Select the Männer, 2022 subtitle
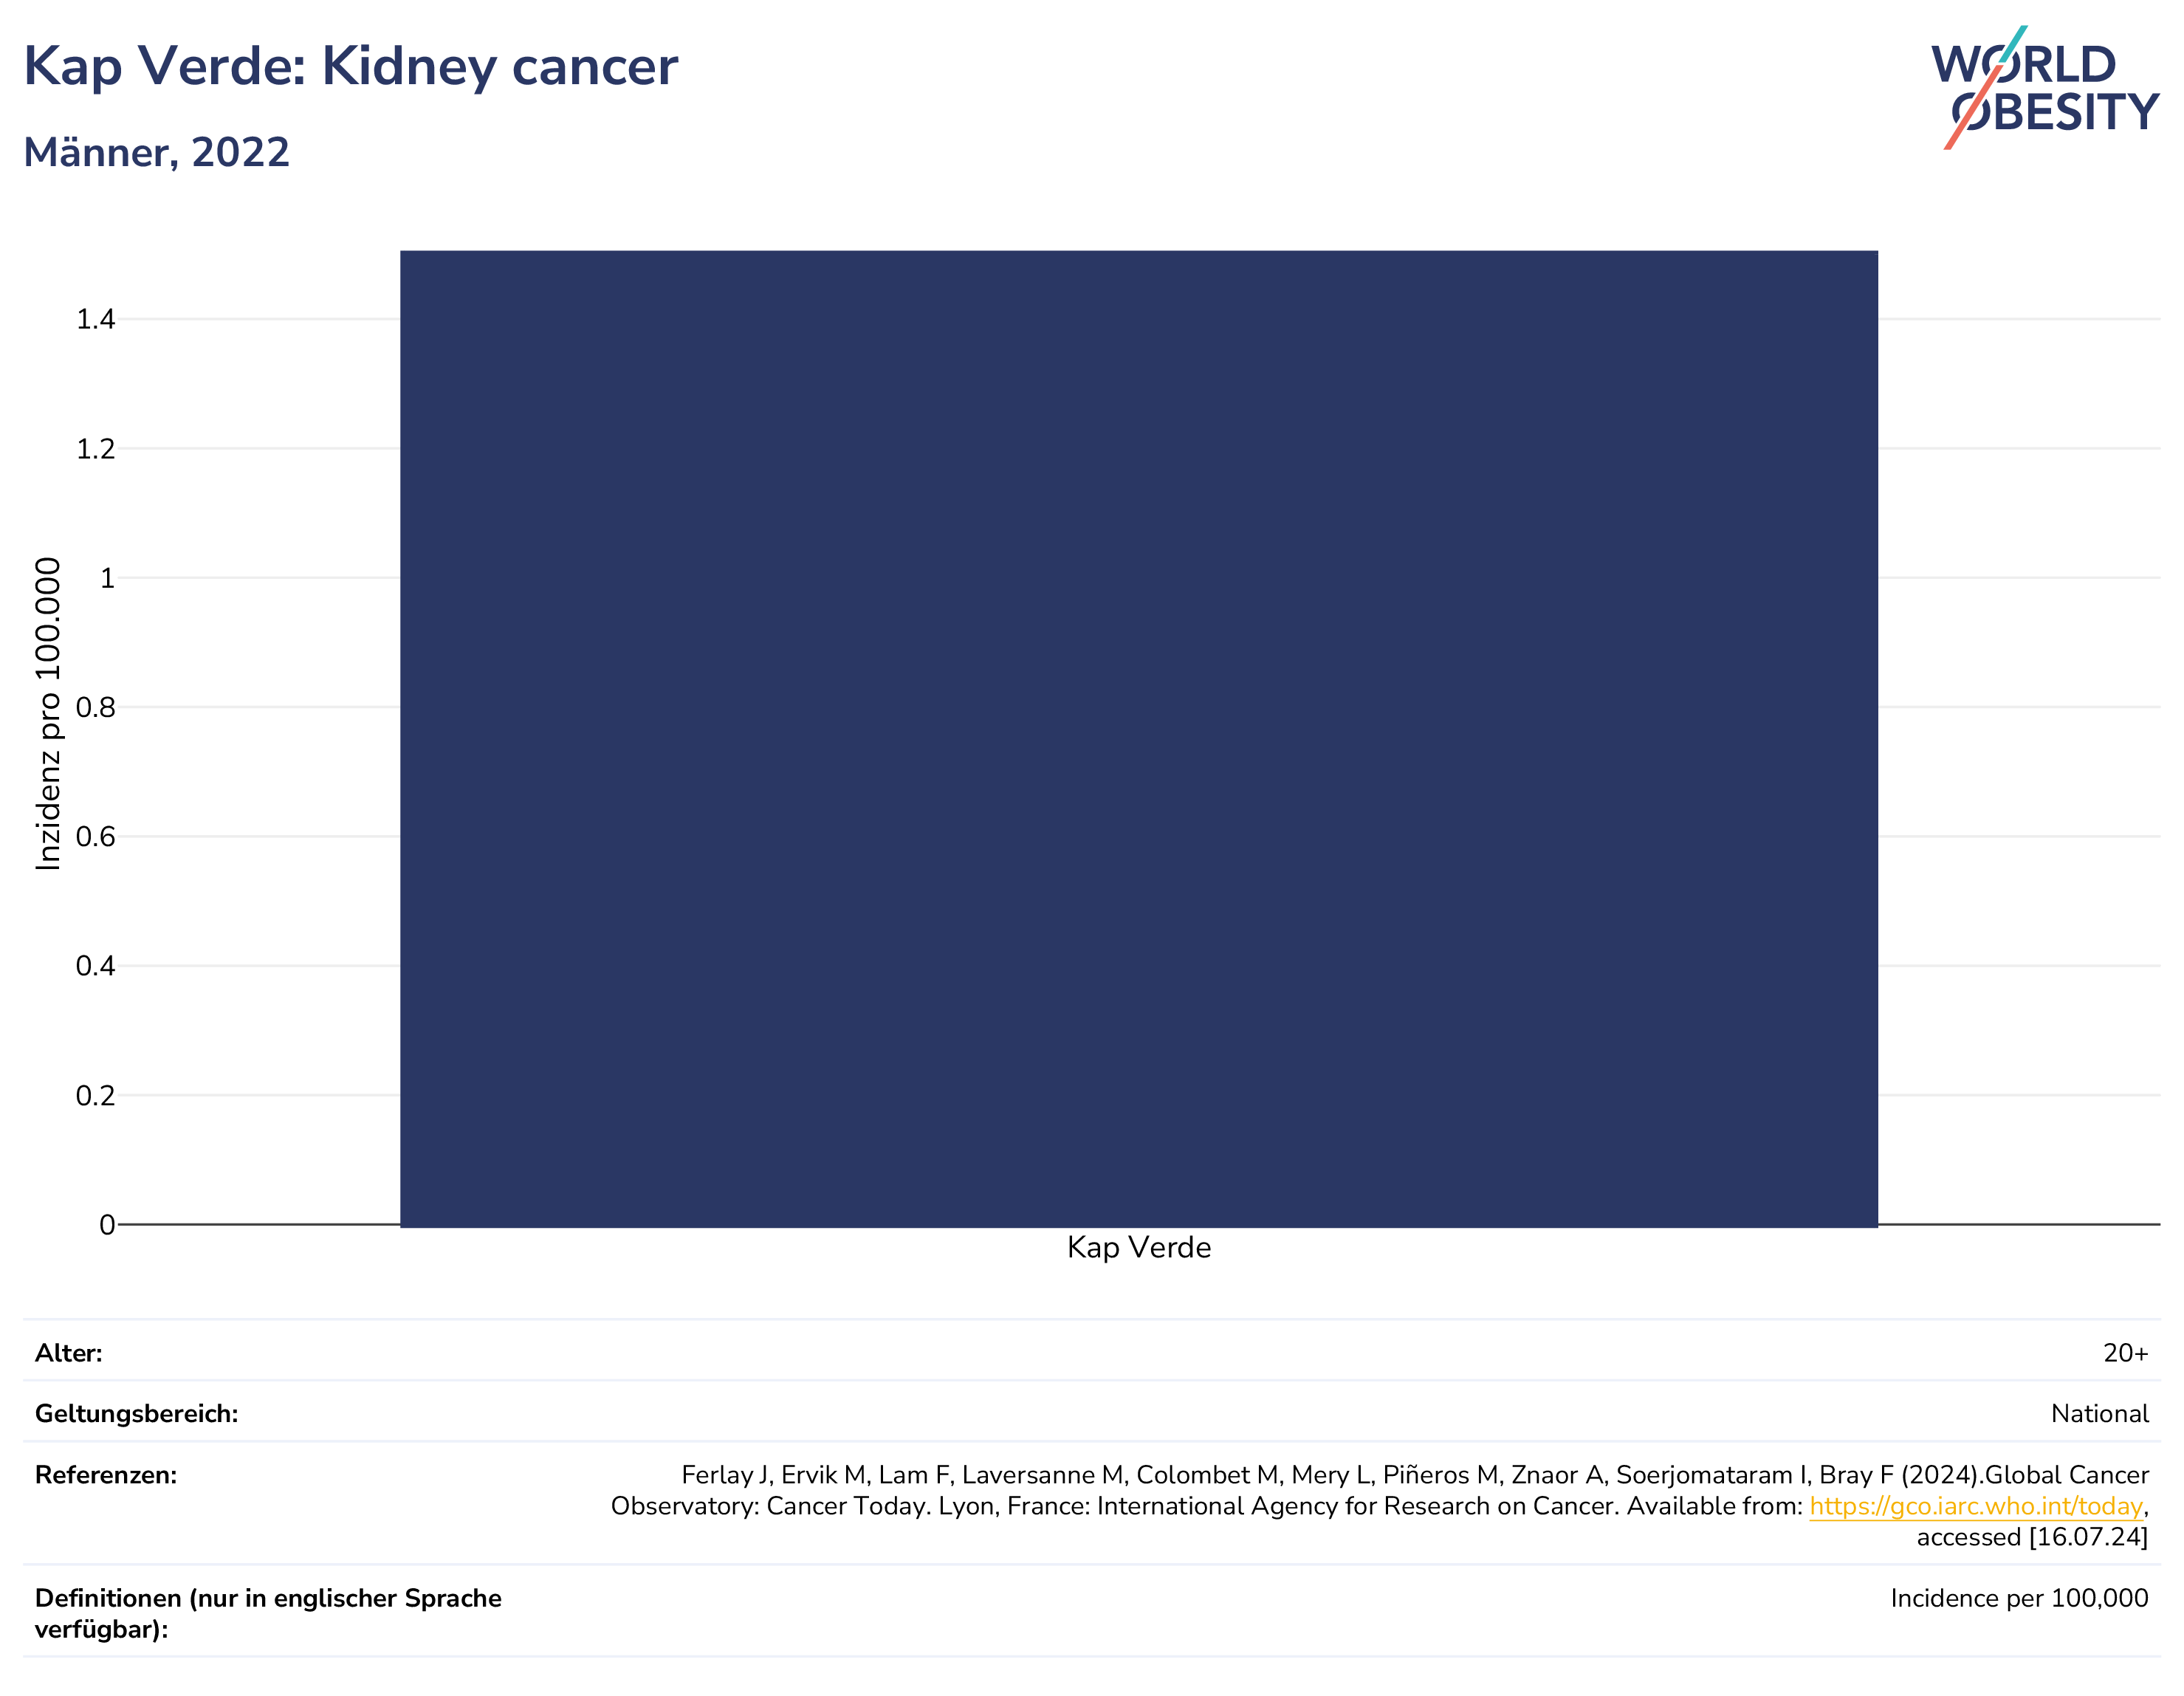 pos(156,153)
